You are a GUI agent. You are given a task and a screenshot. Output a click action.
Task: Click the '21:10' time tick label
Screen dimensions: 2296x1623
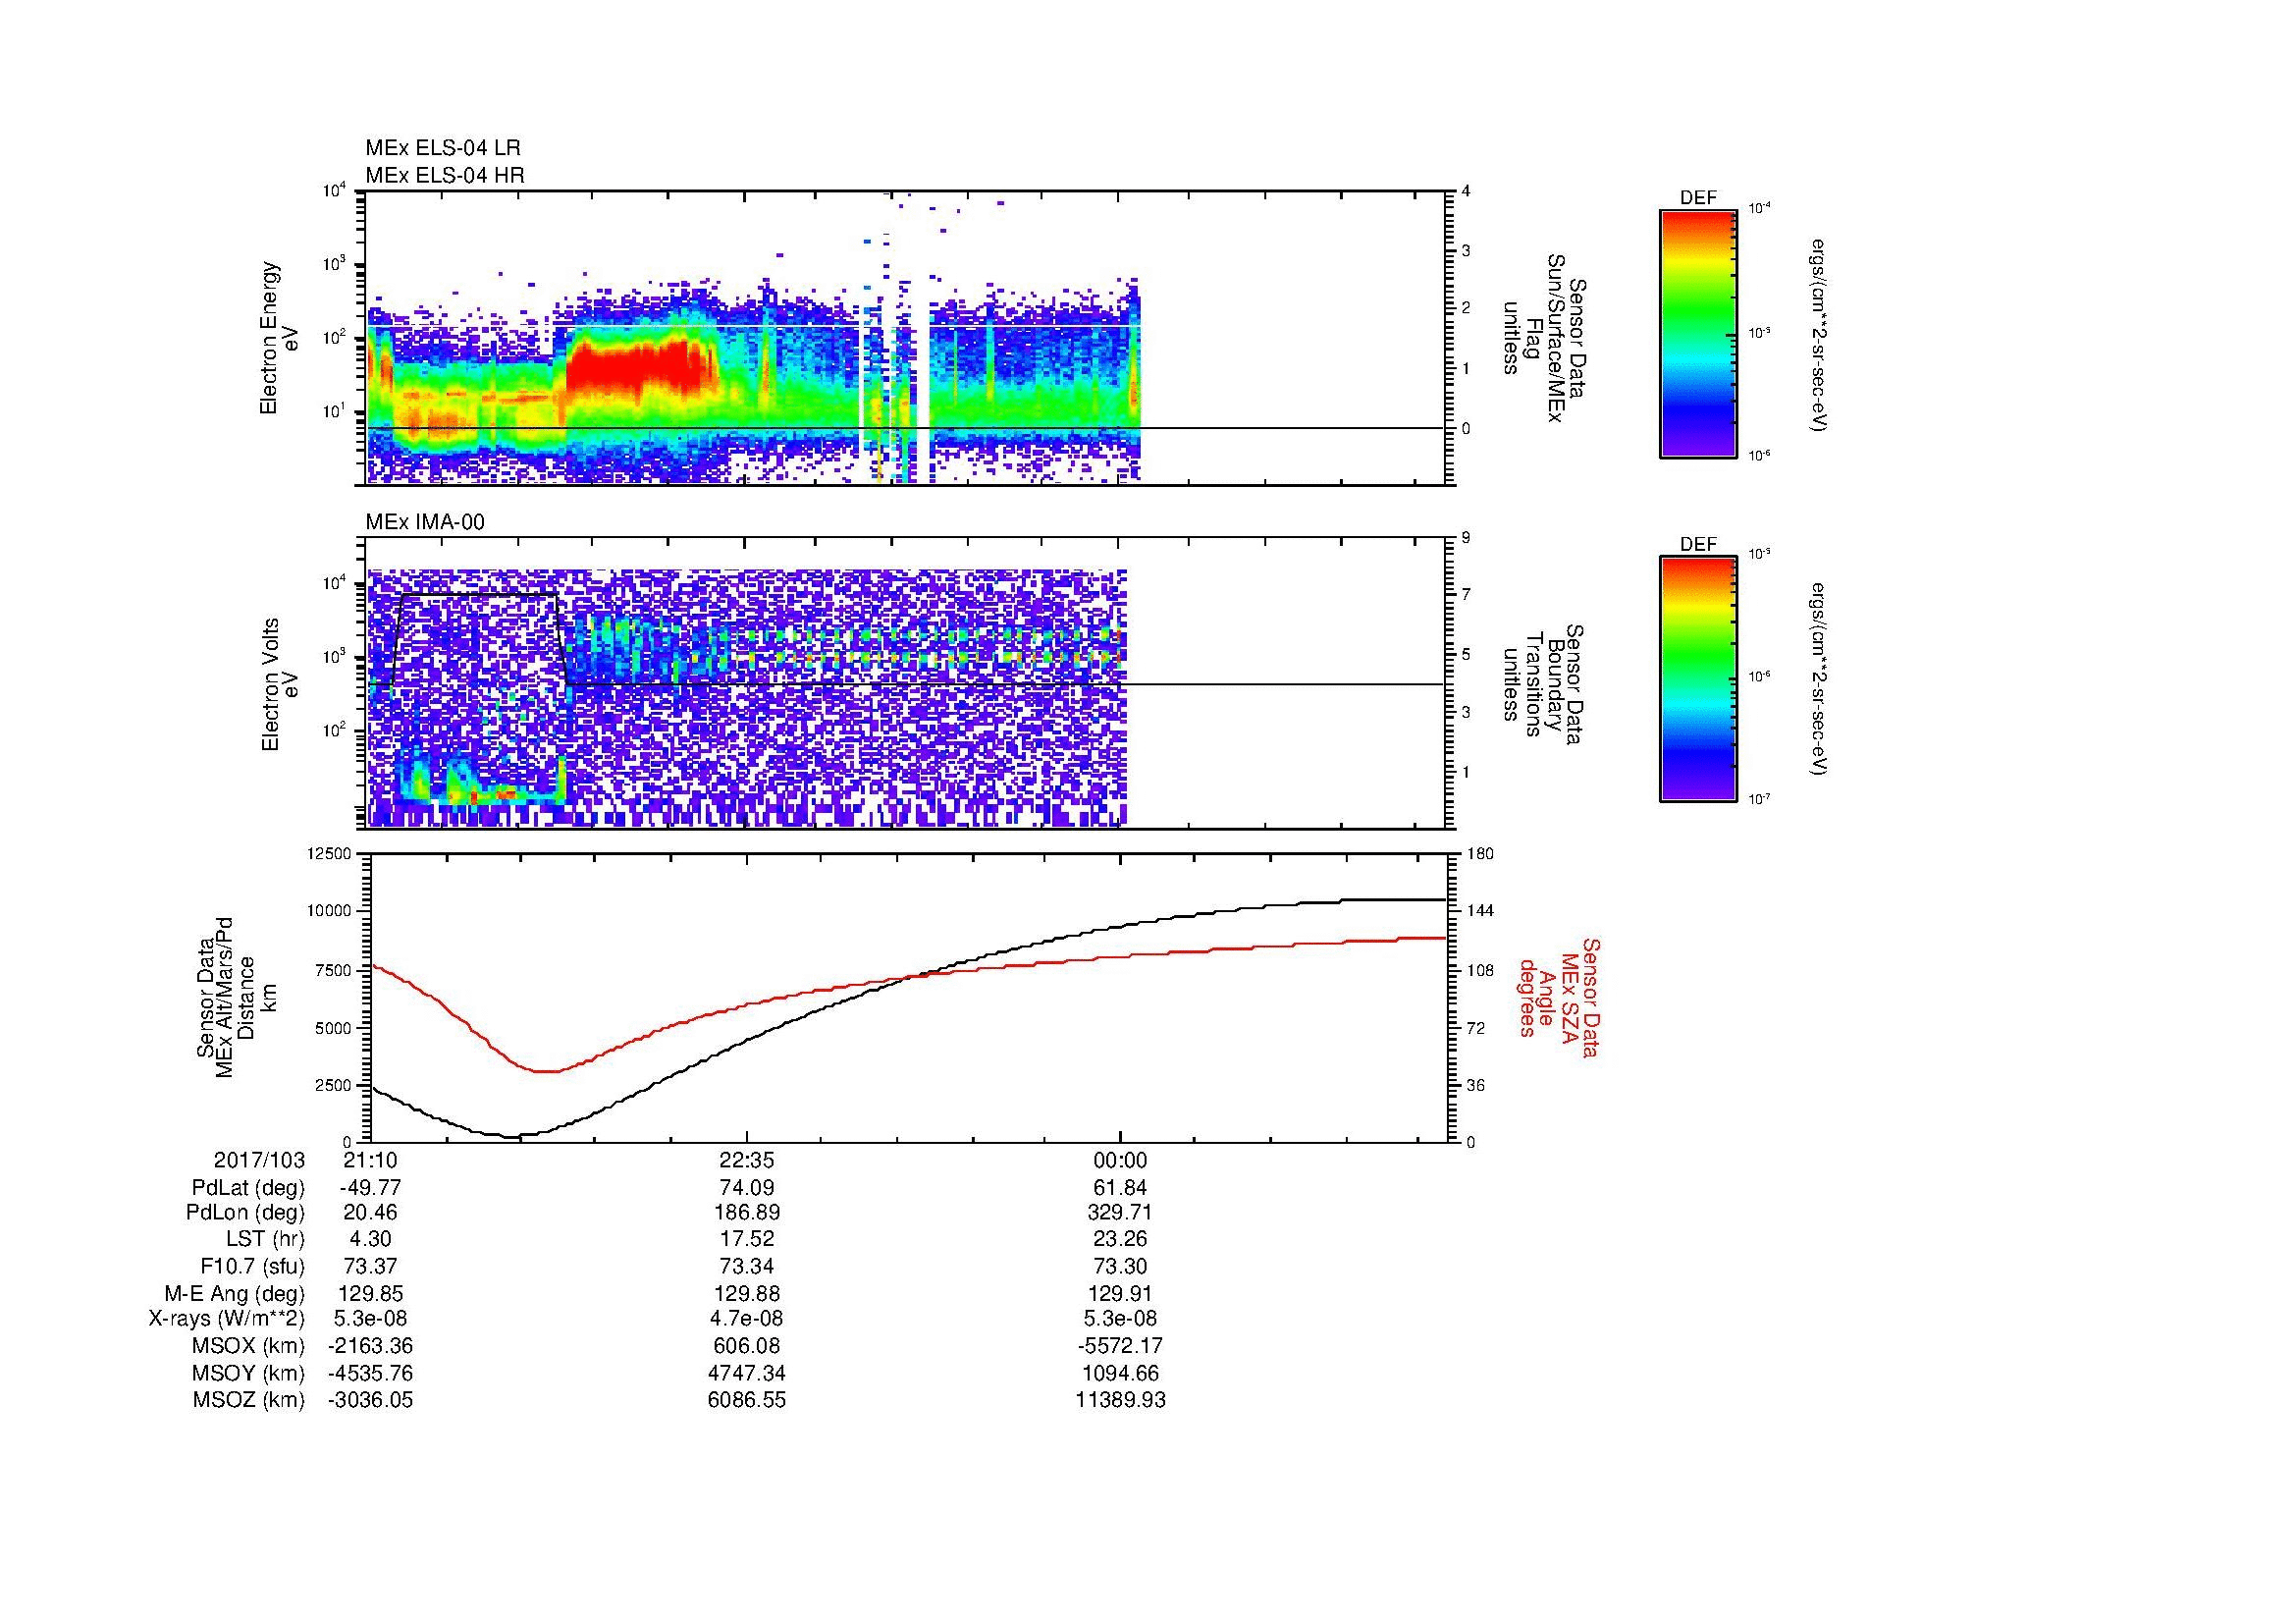pos(371,1161)
